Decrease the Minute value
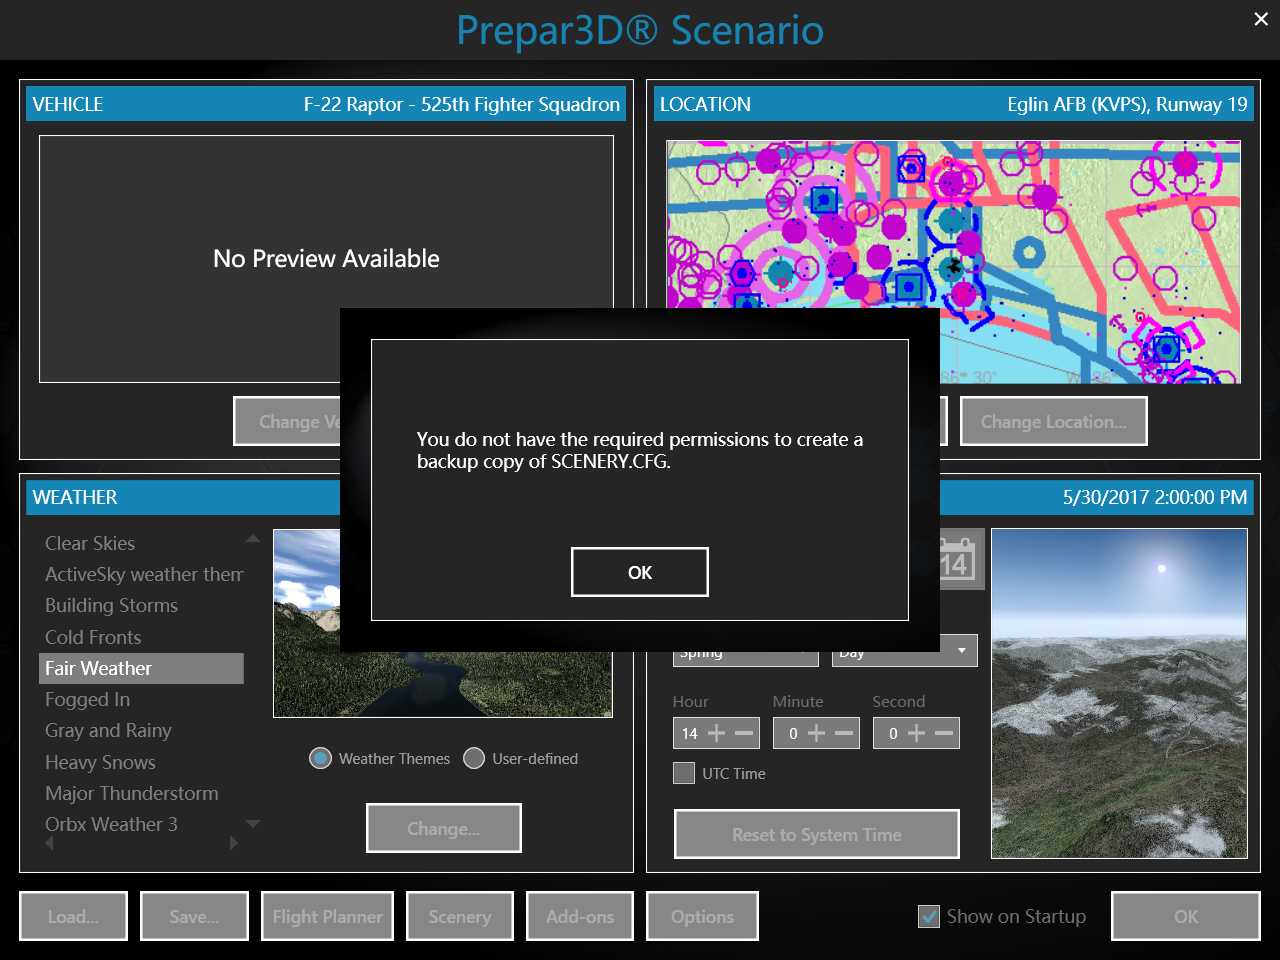 844,733
